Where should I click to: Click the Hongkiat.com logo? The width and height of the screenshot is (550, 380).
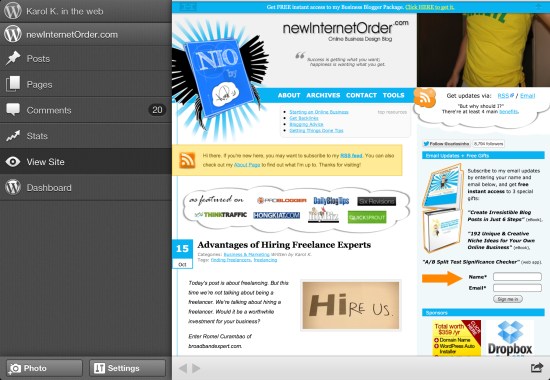tap(276, 215)
